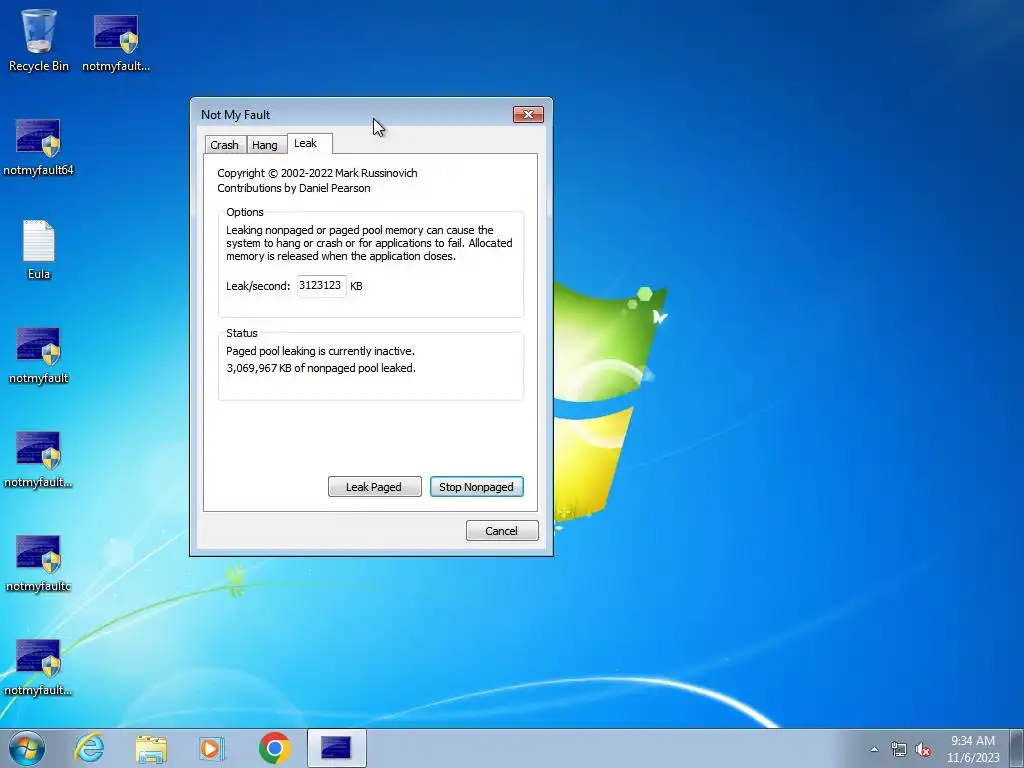This screenshot has height=768, width=1024.
Task: Click the Copyright 2002-2022 Mark Russinovich line
Action: [317, 173]
